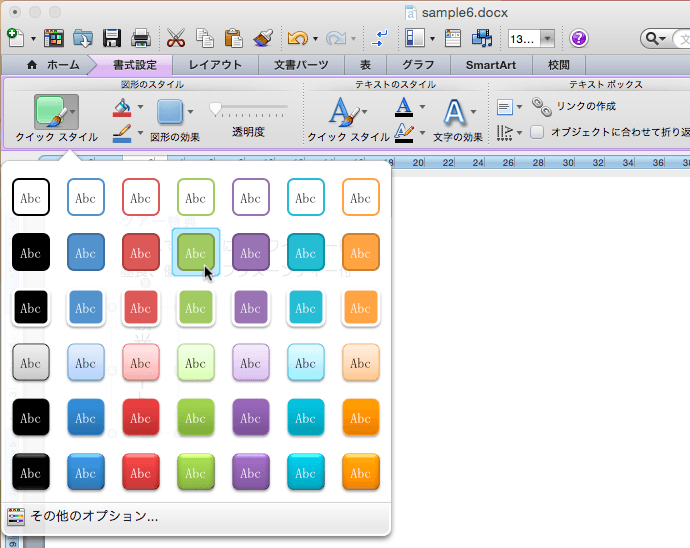
Task: Open the 表 tab
Action: pos(365,65)
